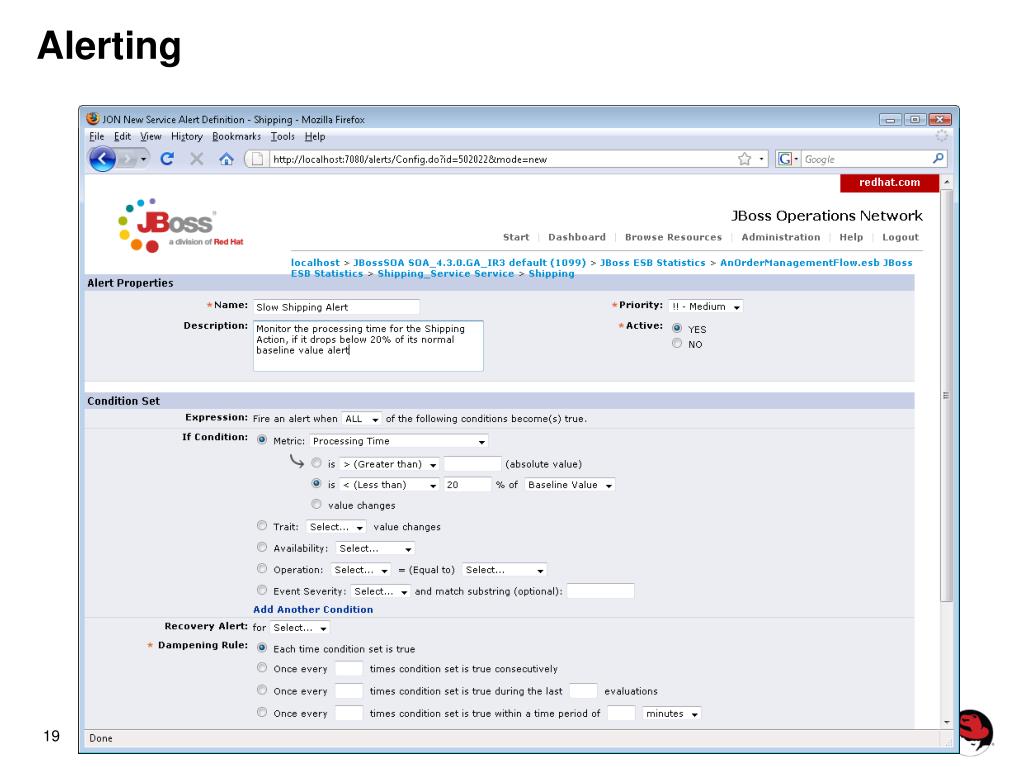The width and height of the screenshot is (1023, 767).
Task: Open the minutes time unit dropdown
Action: (672, 714)
